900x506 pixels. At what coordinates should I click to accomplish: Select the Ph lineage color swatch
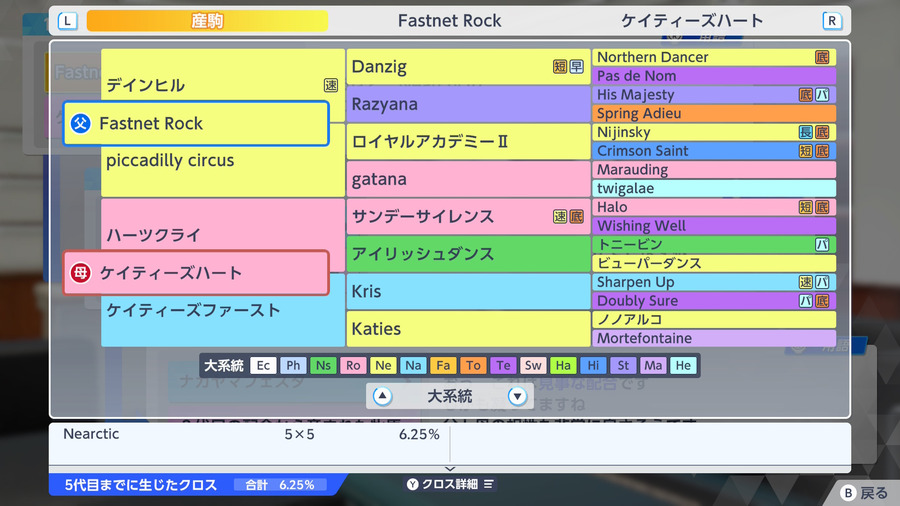pyautogui.click(x=293, y=365)
